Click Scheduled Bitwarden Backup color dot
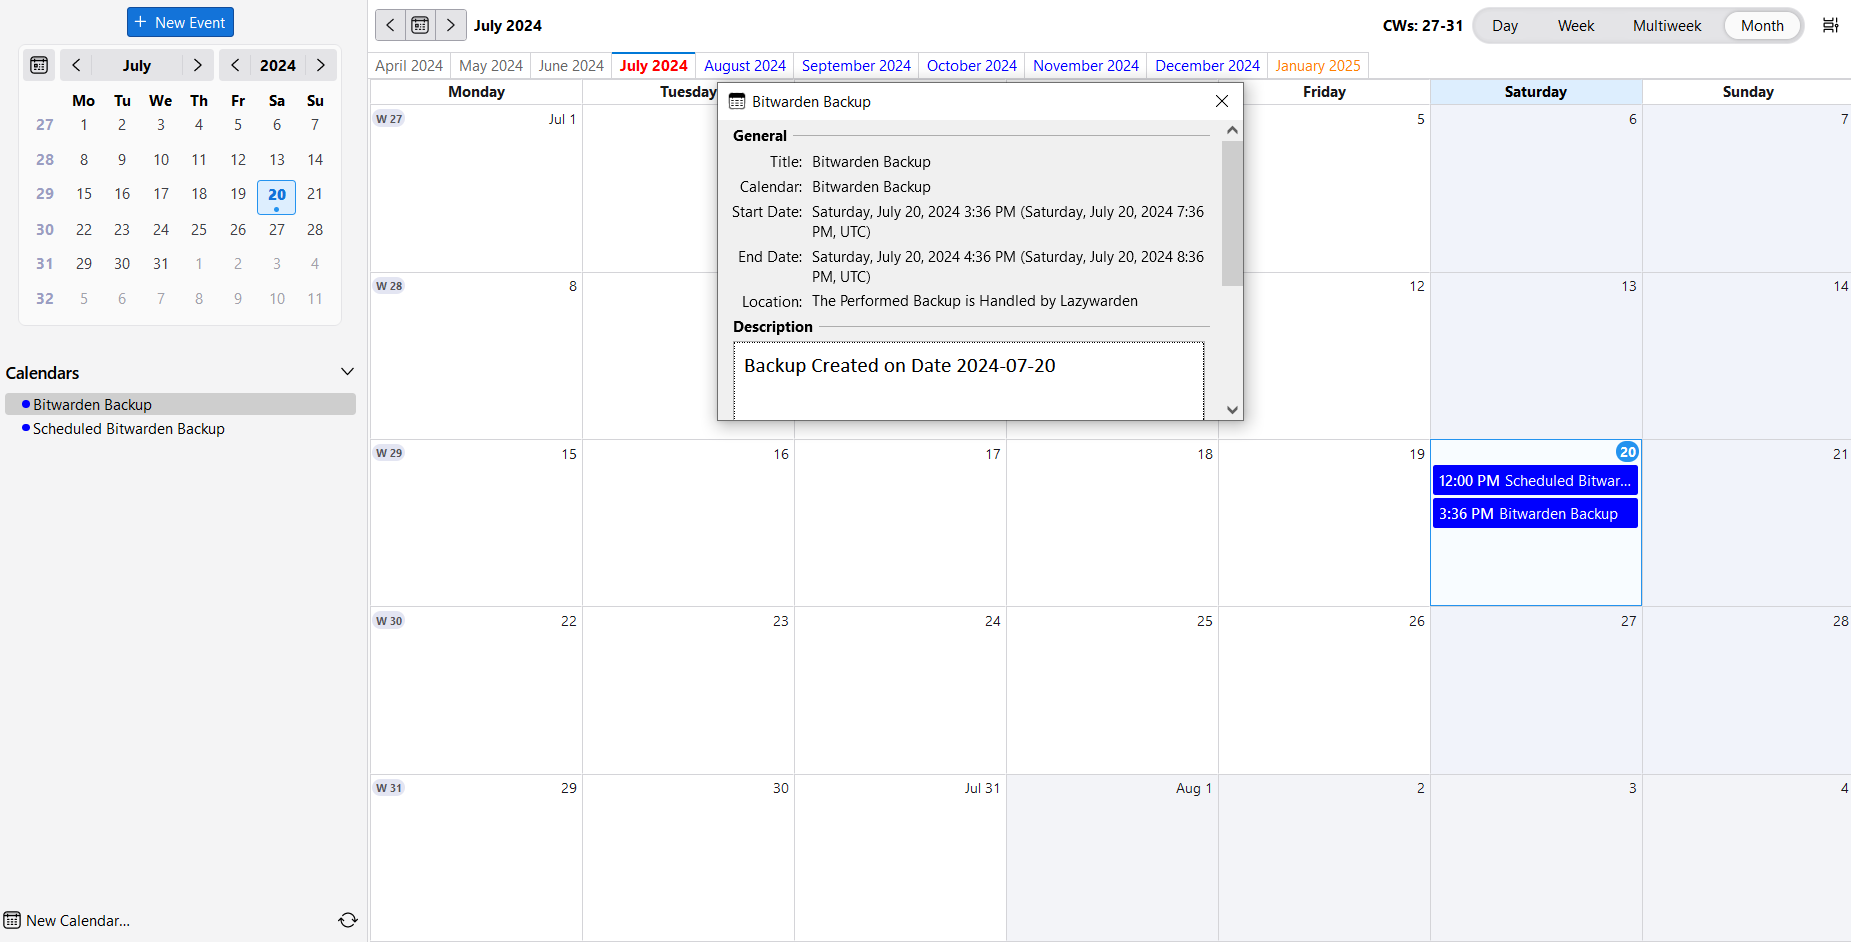The height and width of the screenshot is (942, 1851). pos(26,428)
